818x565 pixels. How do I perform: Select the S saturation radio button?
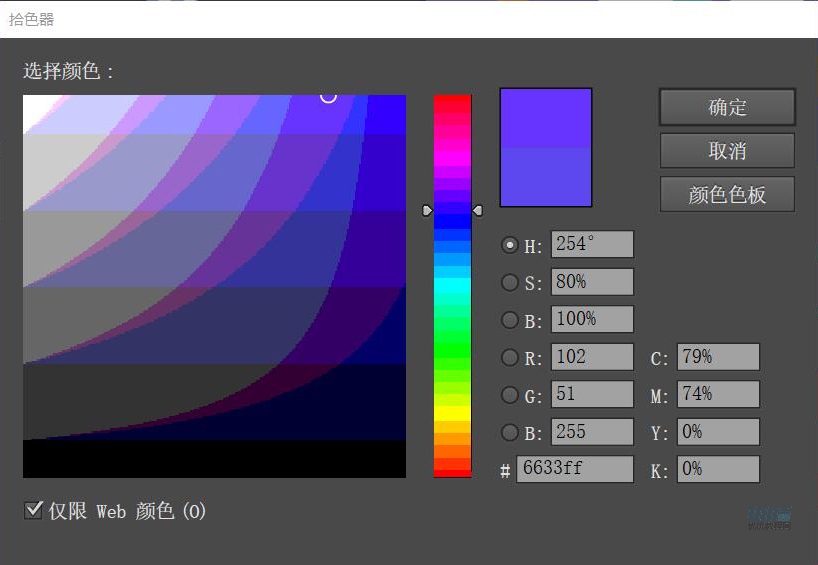(510, 283)
